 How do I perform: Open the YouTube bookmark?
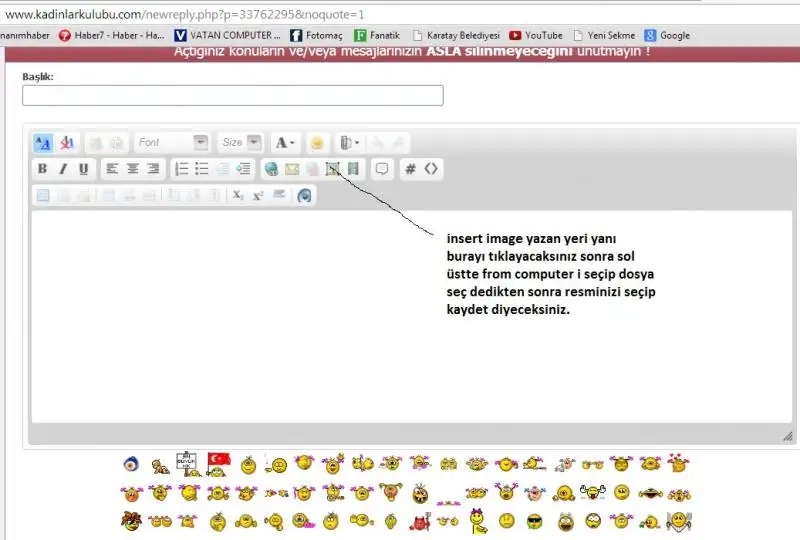click(x=536, y=35)
